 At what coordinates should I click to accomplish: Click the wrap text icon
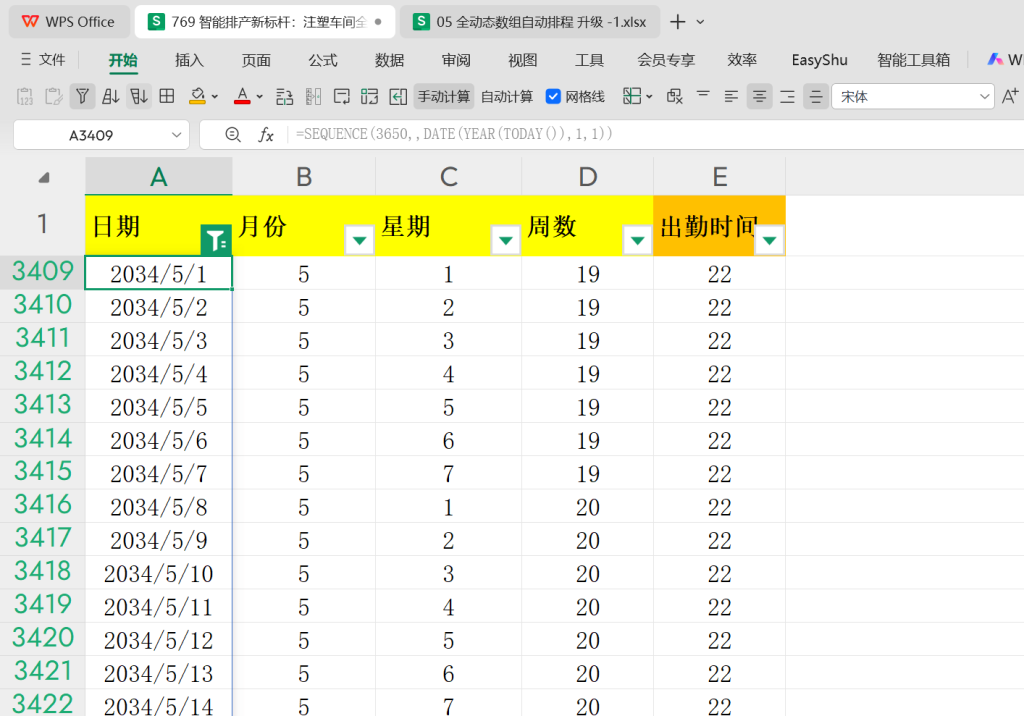[x=342, y=97]
